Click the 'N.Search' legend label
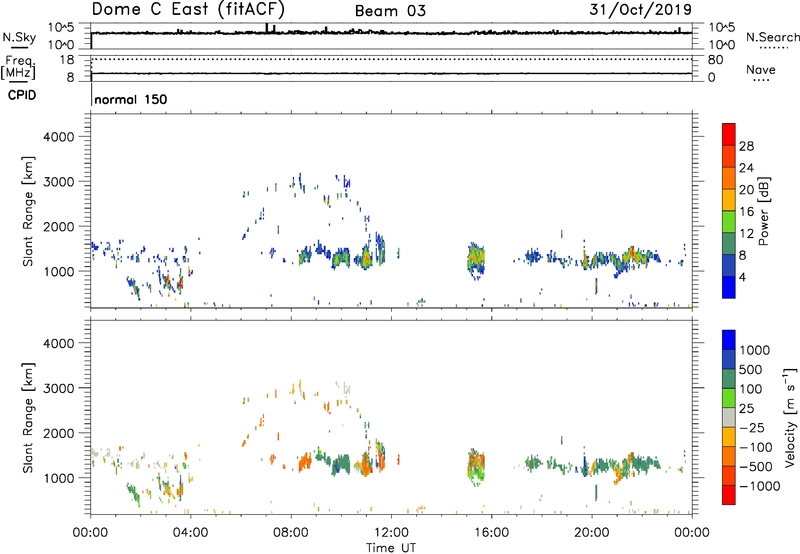The image size is (800, 554). pyautogui.click(x=772, y=37)
